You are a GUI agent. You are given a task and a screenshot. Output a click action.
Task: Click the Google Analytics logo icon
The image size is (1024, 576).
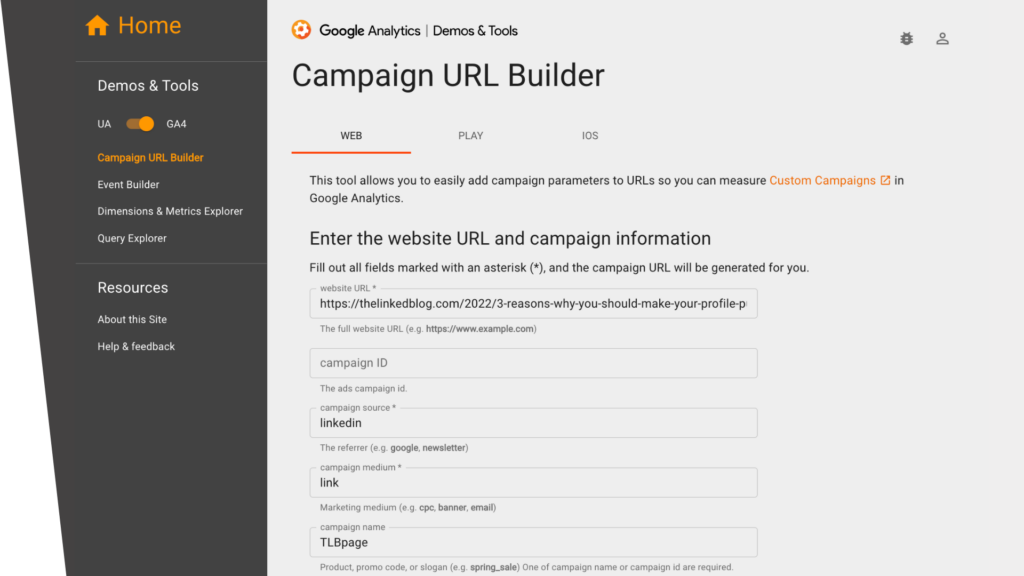(301, 30)
